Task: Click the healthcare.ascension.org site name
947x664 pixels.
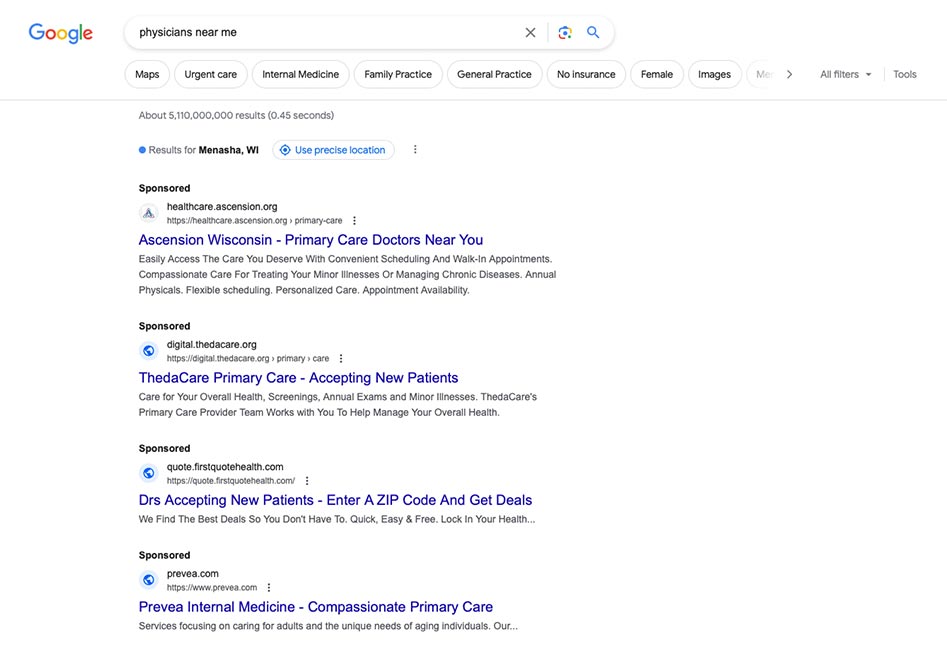Action: tap(222, 207)
